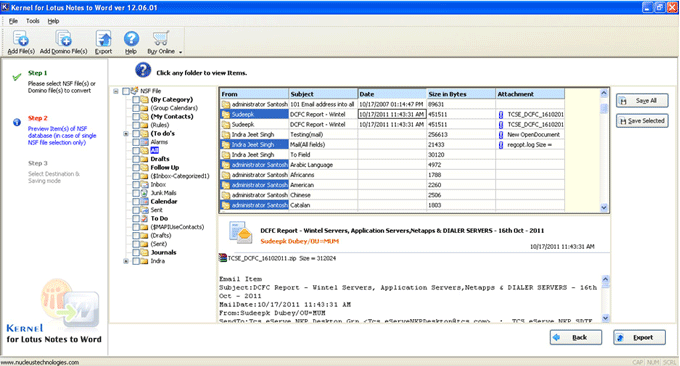Sort by the Attachment column header

tap(530, 94)
